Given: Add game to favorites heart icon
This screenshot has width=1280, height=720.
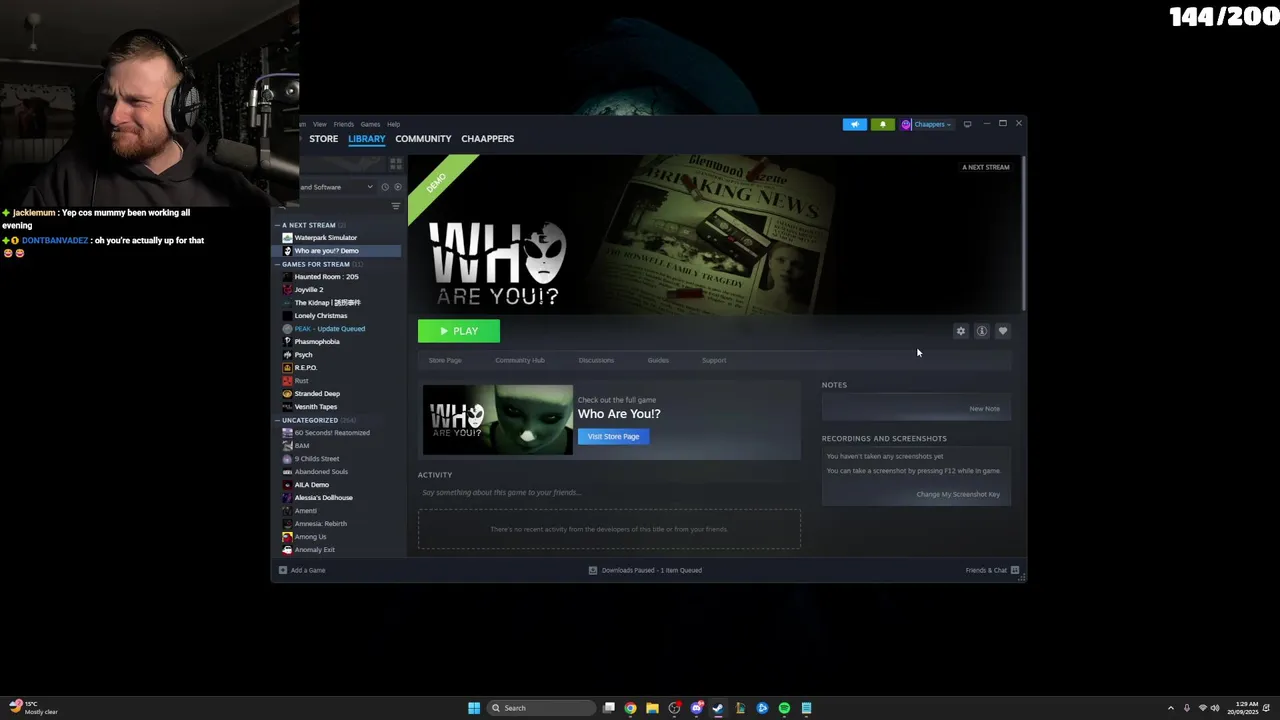Looking at the screenshot, I should click(1003, 331).
